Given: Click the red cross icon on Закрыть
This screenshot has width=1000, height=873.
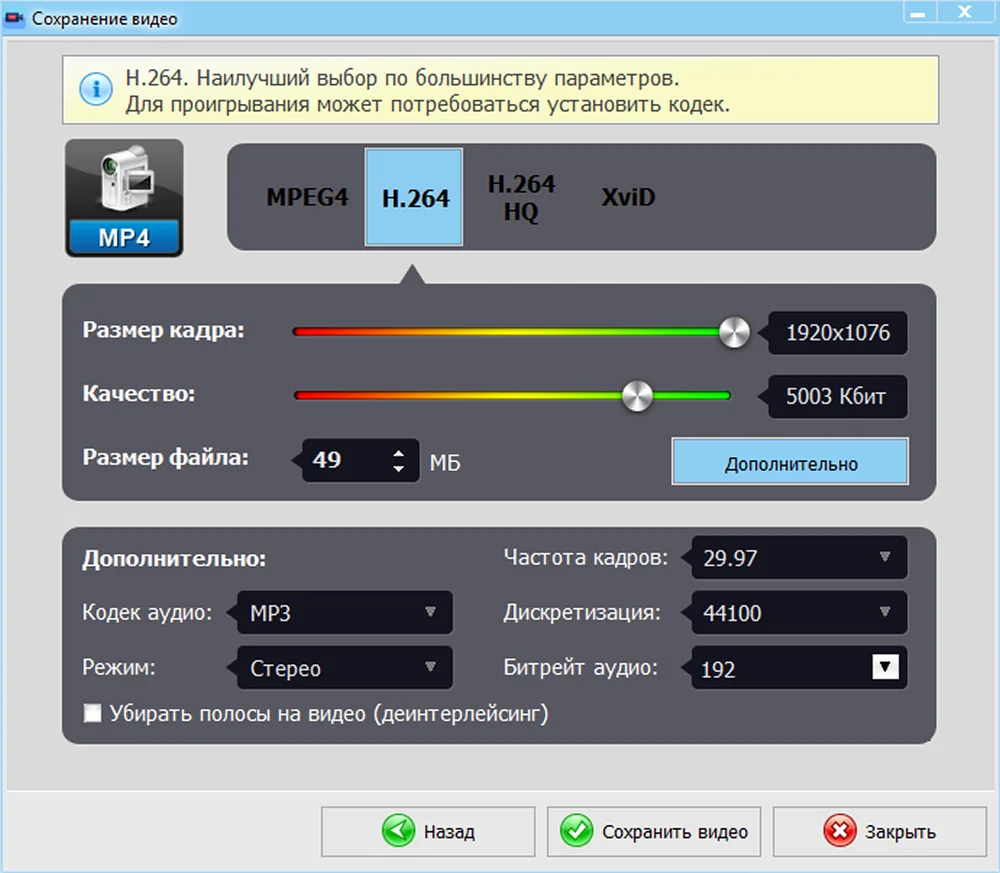Looking at the screenshot, I should [840, 831].
